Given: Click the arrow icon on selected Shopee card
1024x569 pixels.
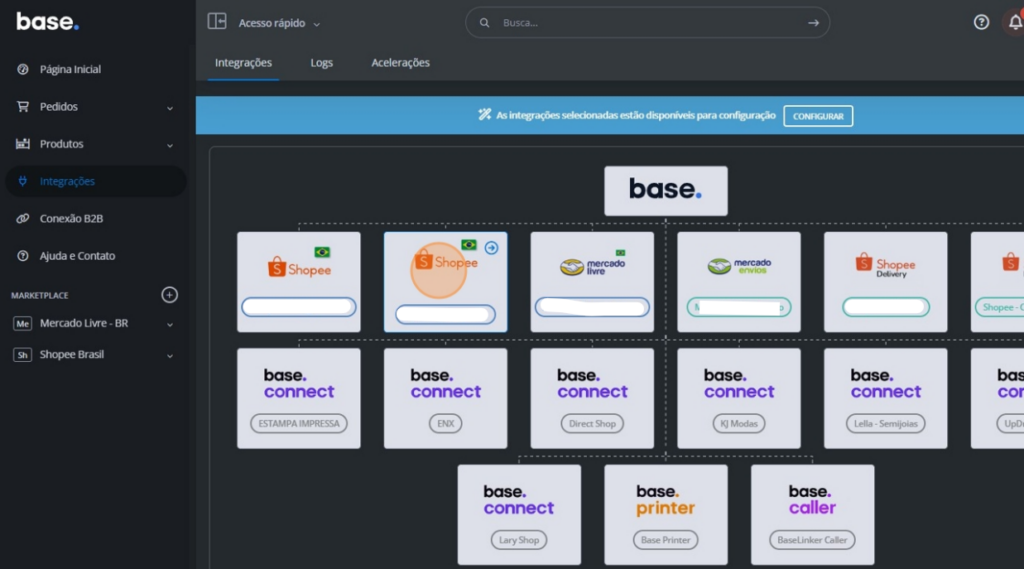Looking at the screenshot, I should click(491, 247).
